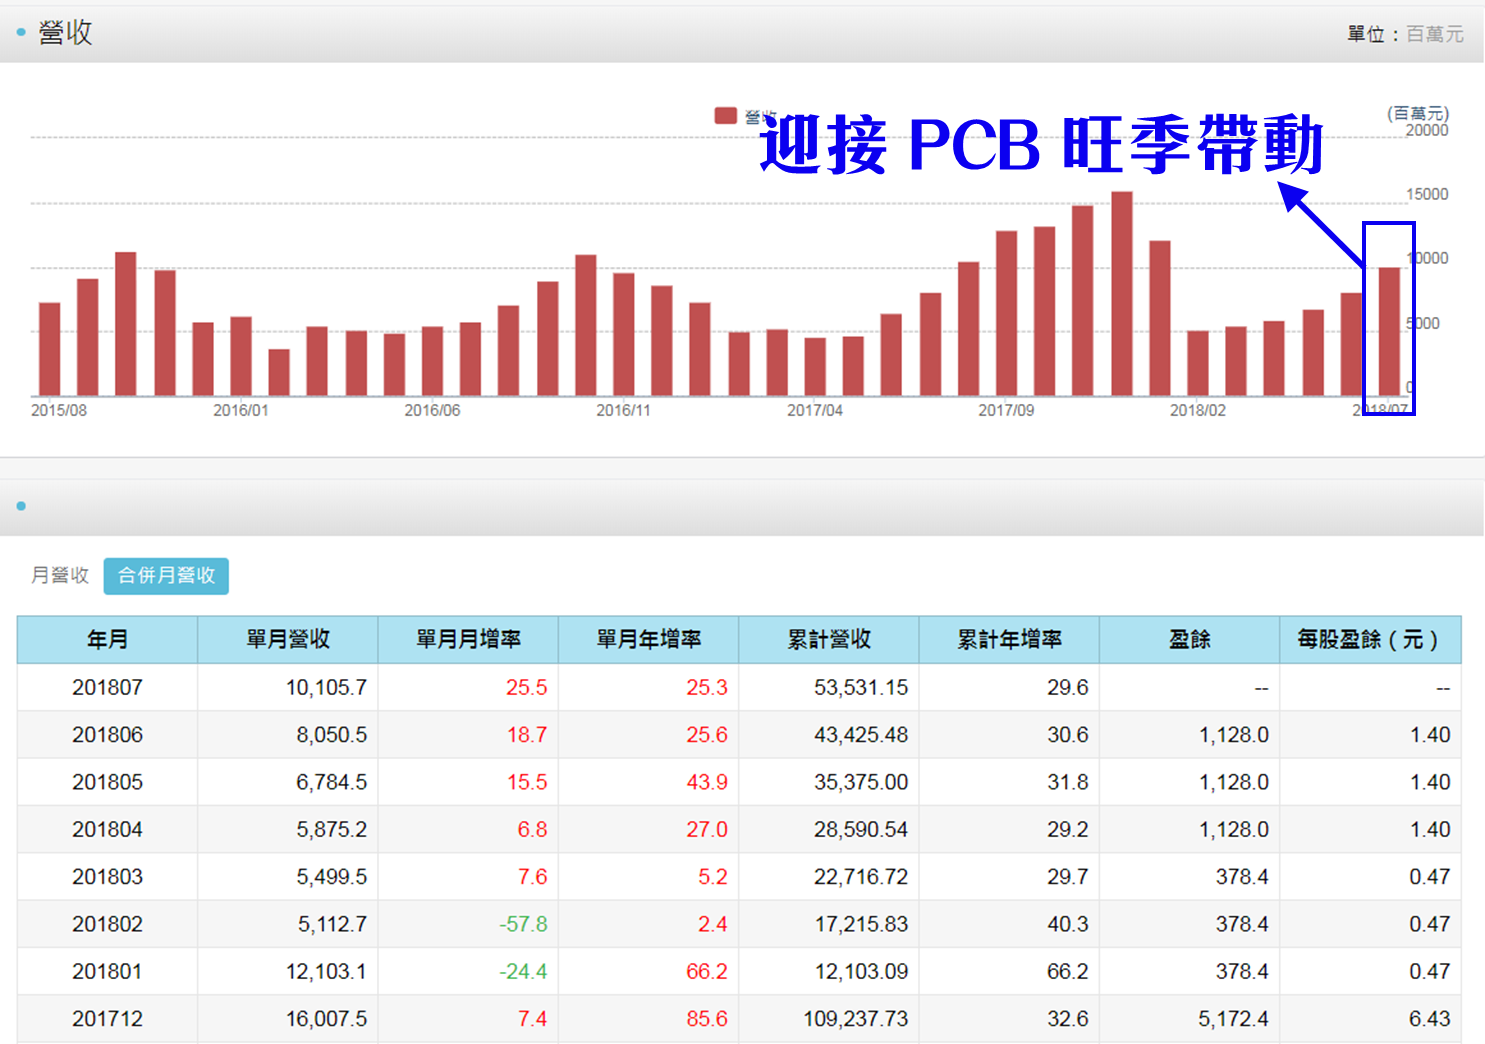This screenshot has height=1044, width=1485.
Task: Click the 單位：百萬元 label at top right
Action: 1406,33
